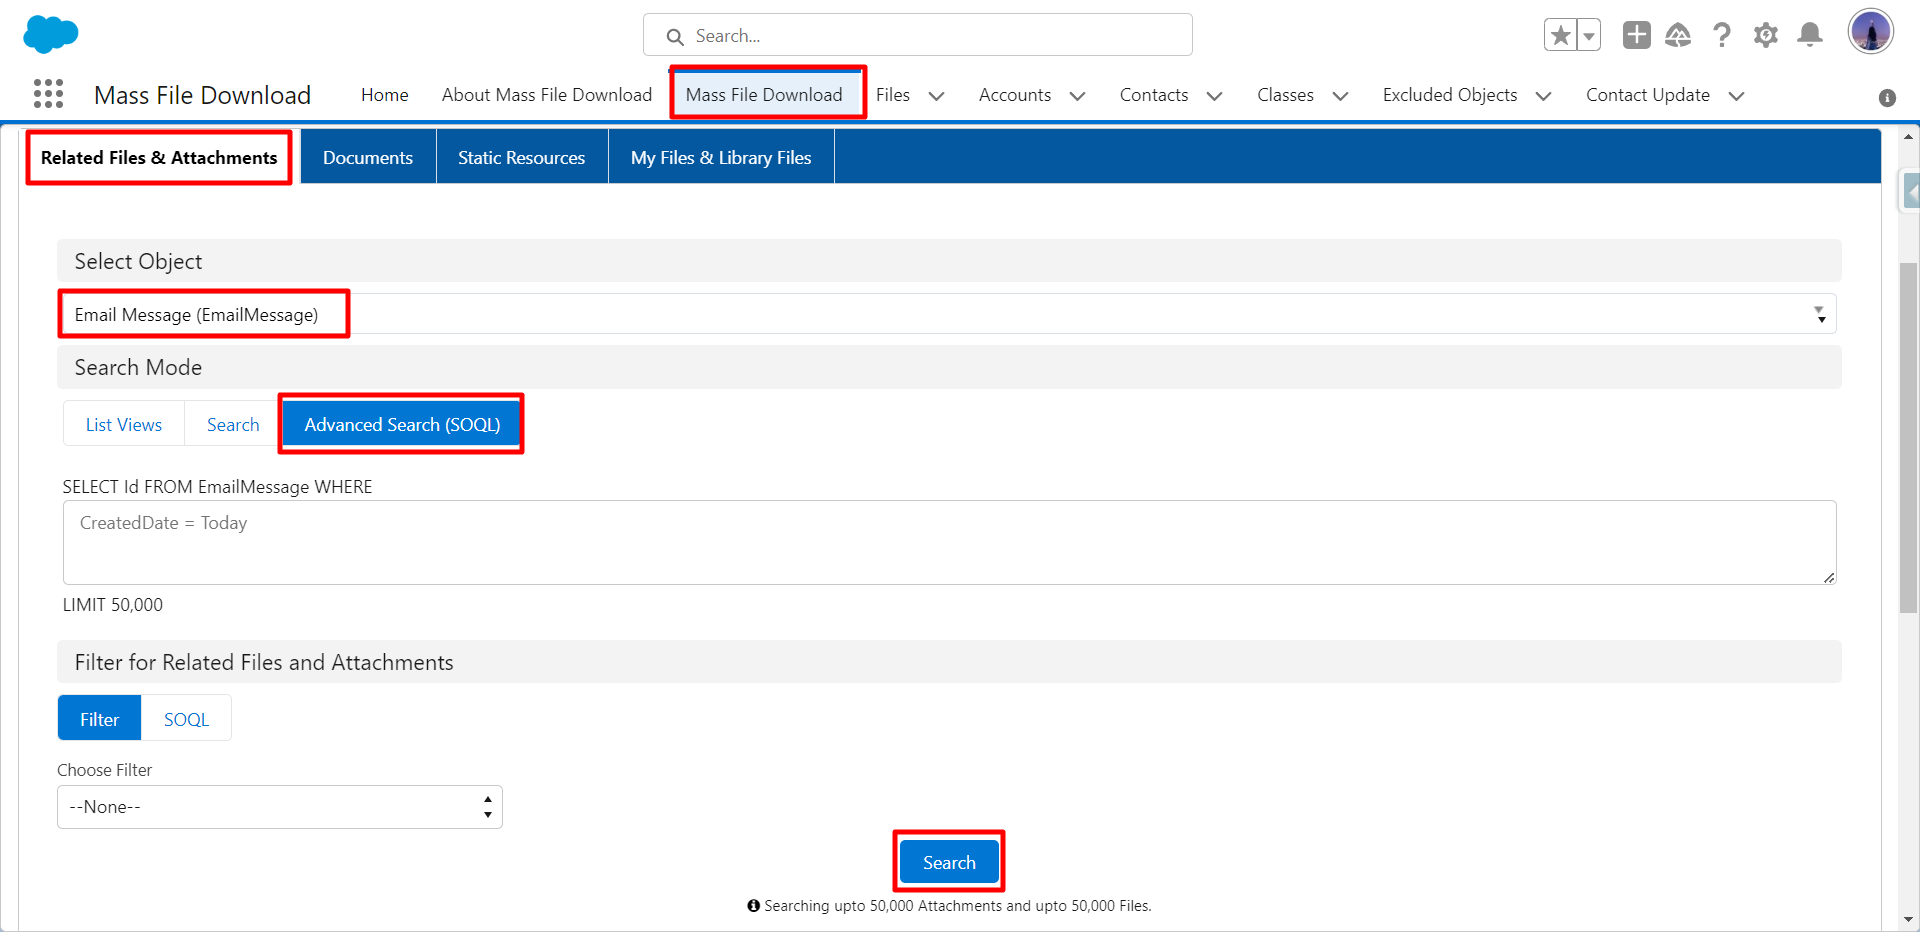This screenshot has width=1920, height=932.
Task: Focus the global Search field
Action: tap(918, 35)
